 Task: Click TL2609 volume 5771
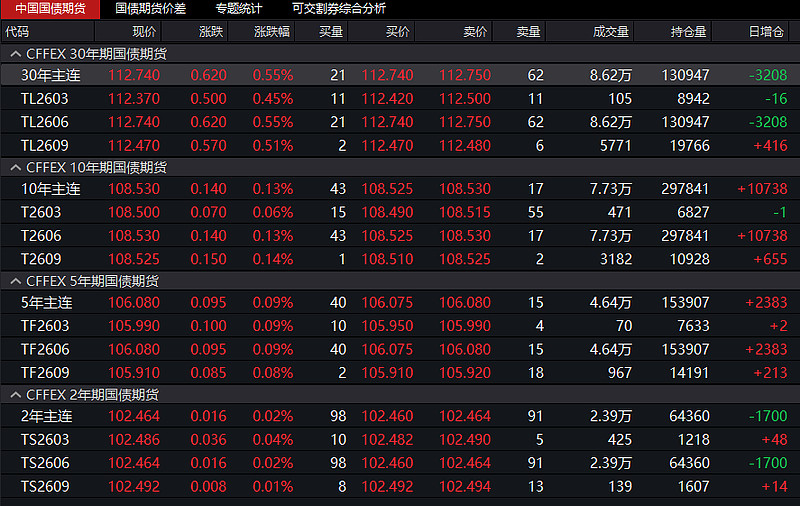pos(615,145)
